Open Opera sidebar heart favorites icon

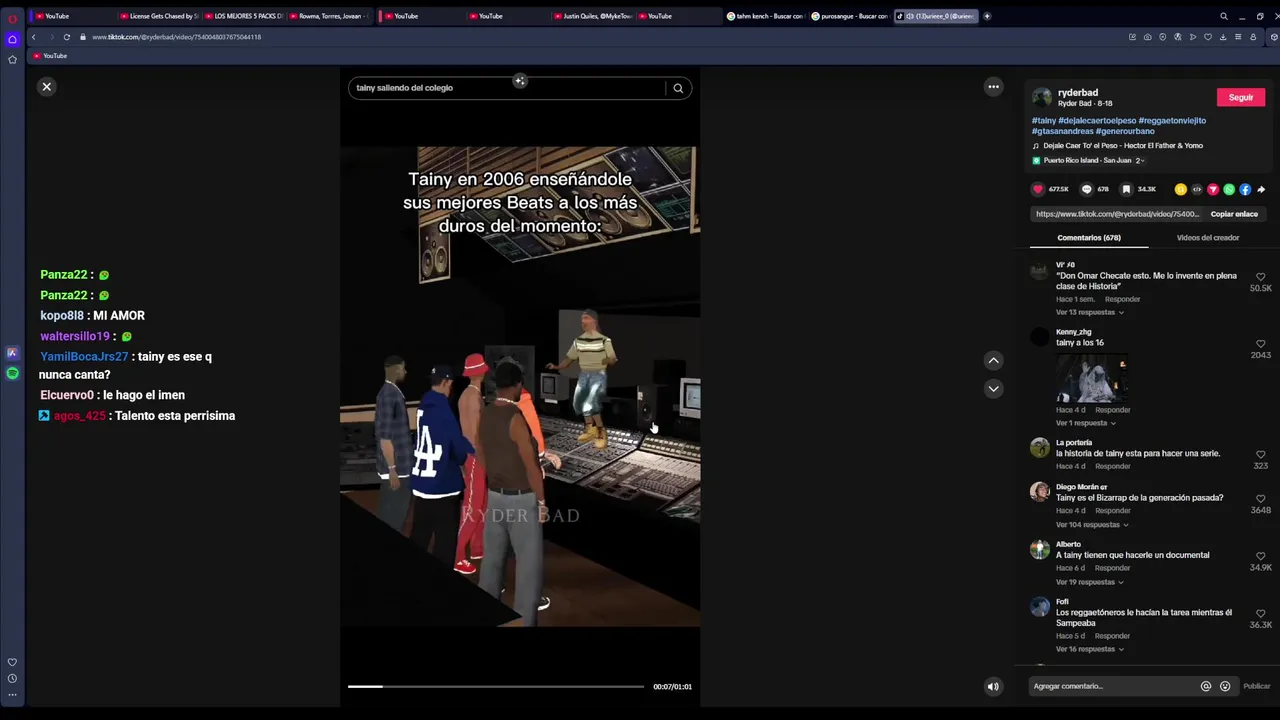[12, 662]
